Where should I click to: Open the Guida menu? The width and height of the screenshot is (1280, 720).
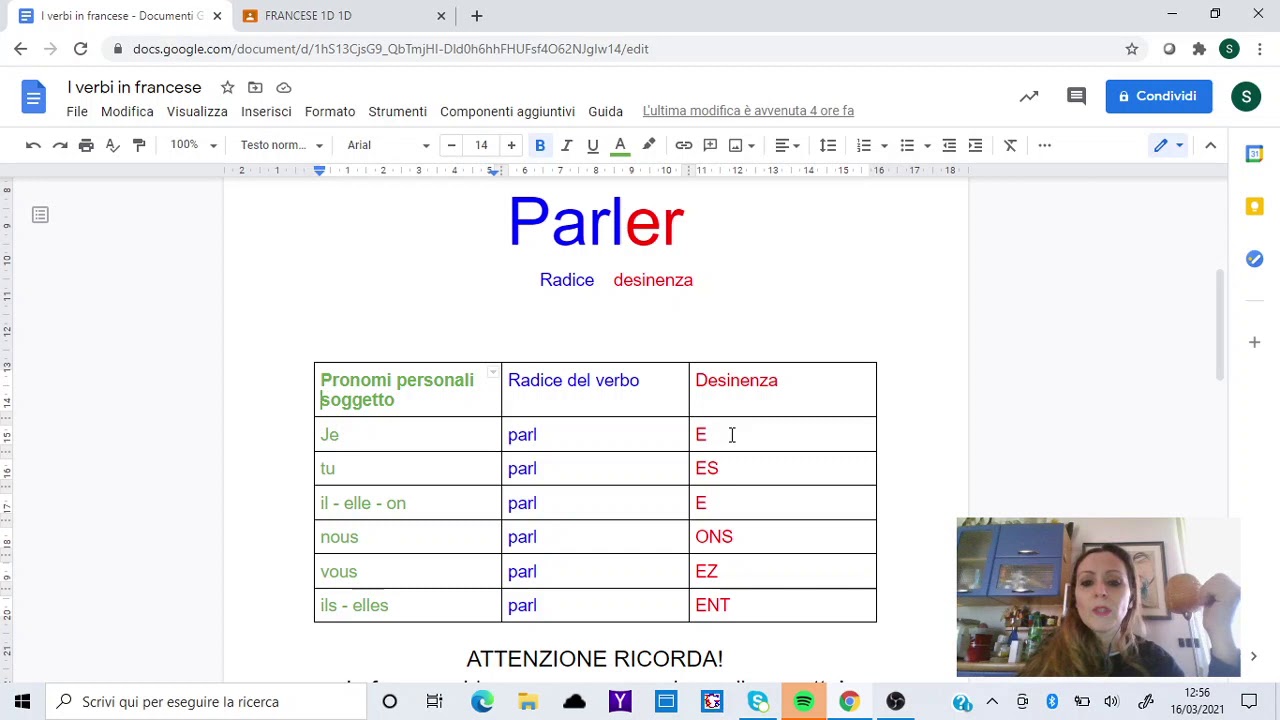(x=605, y=111)
